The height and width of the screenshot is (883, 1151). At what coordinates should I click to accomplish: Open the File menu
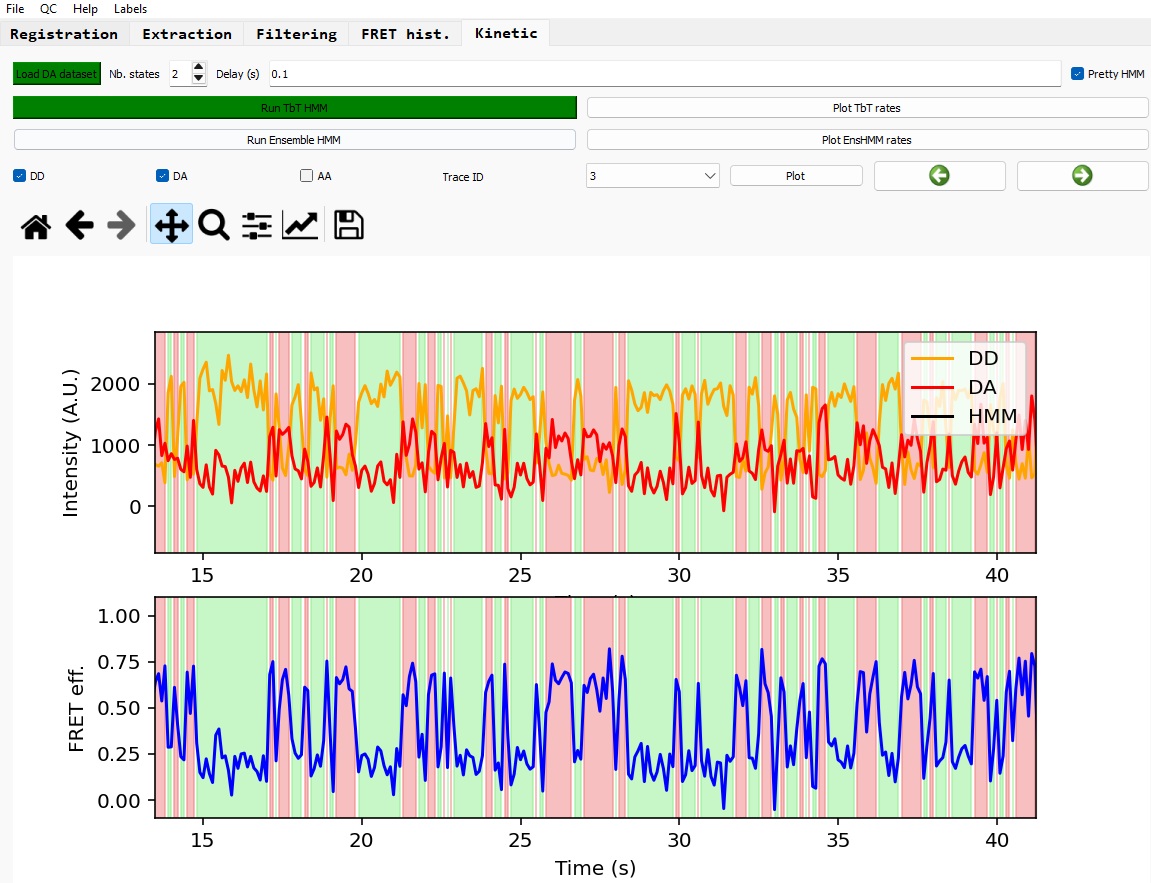pyautogui.click(x=15, y=9)
